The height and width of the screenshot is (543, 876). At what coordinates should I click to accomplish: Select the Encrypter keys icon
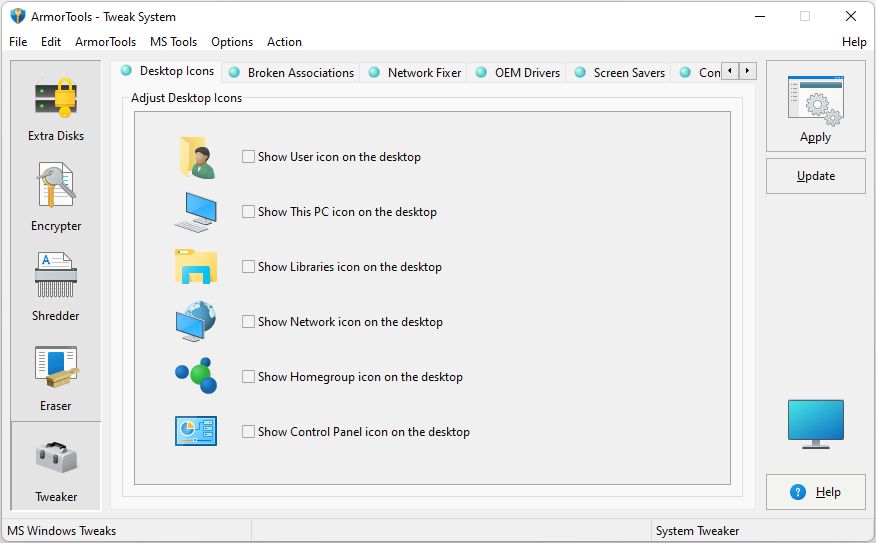click(x=56, y=187)
